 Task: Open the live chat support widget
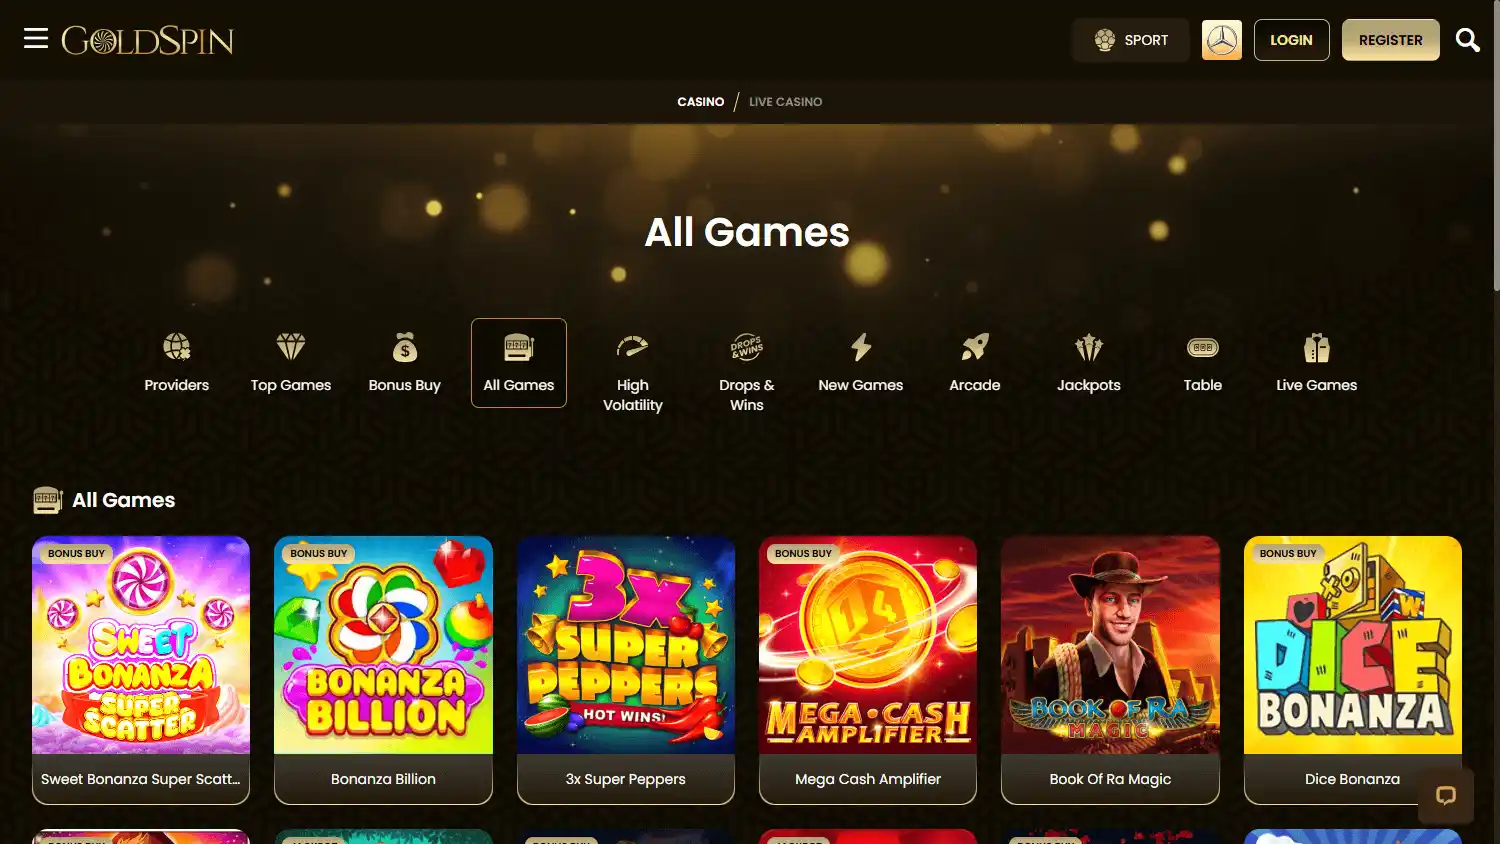(x=1446, y=796)
